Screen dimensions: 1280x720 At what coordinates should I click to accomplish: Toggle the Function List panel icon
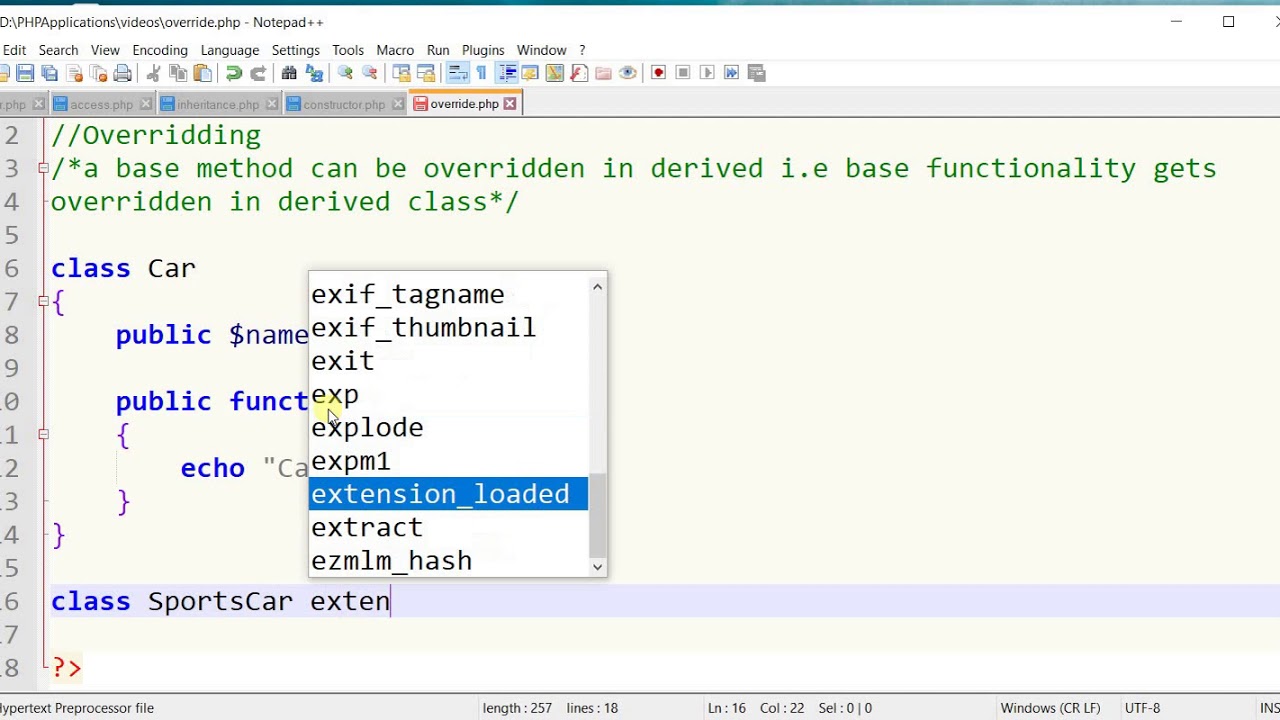tap(578, 73)
